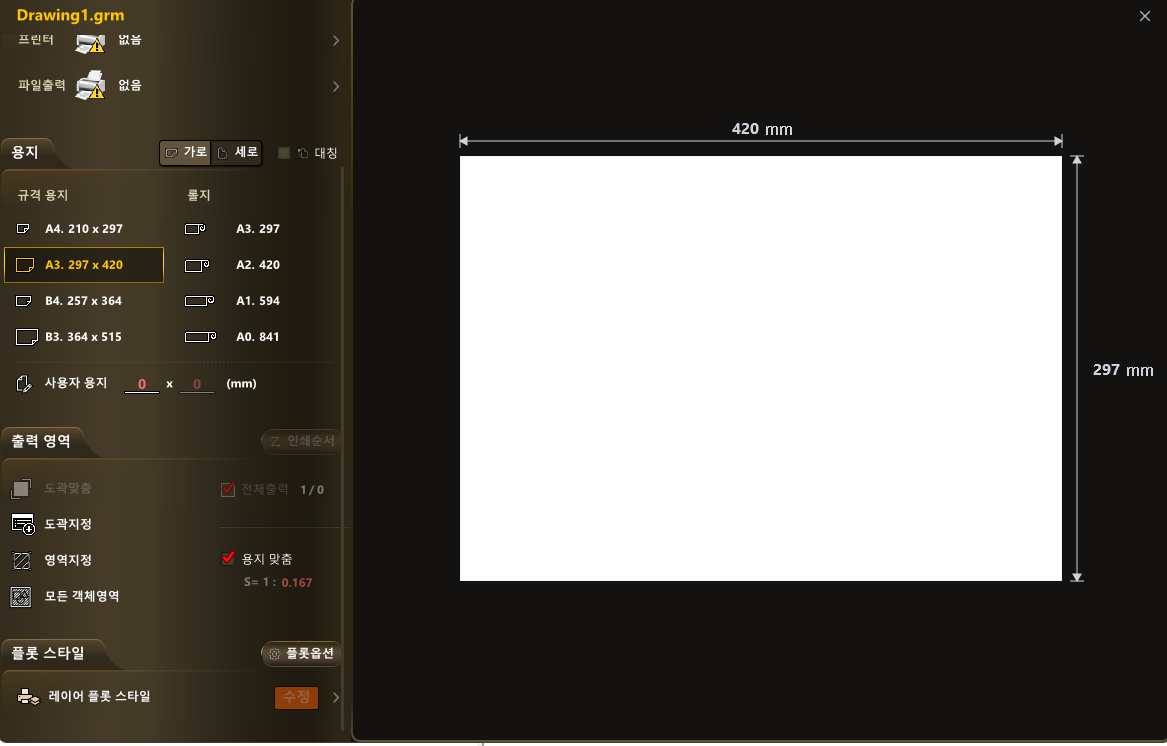Select roll paper A3. 297
Viewport: 1167px width, 746px height.
[x=258, y=229]
